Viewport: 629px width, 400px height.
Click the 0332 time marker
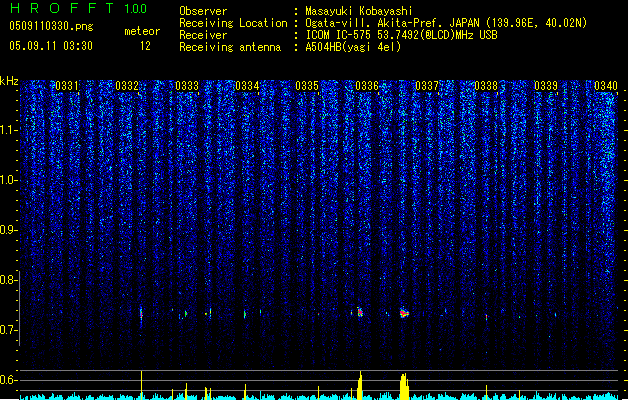[127, 86]
